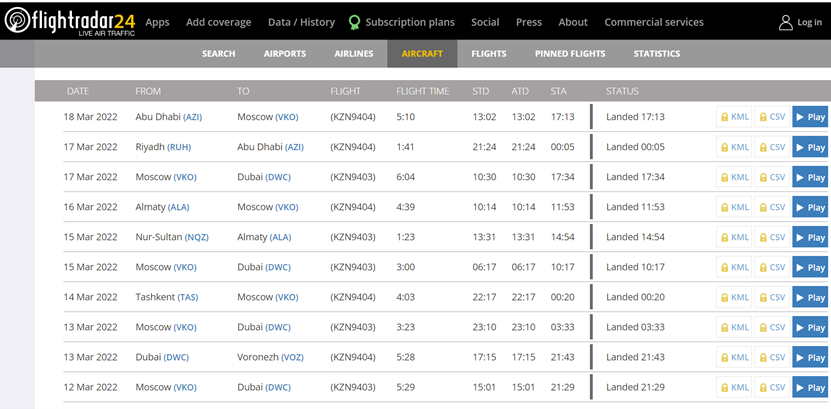Play the Abu Dhabi to Moscow flight
The width and height of the screenshot is (831, 409).
[x=810, y=117]
